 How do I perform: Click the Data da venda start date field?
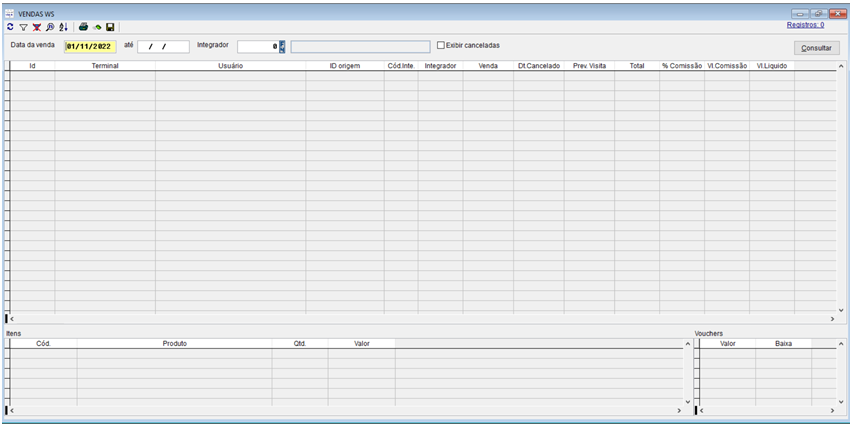[90, 47]
